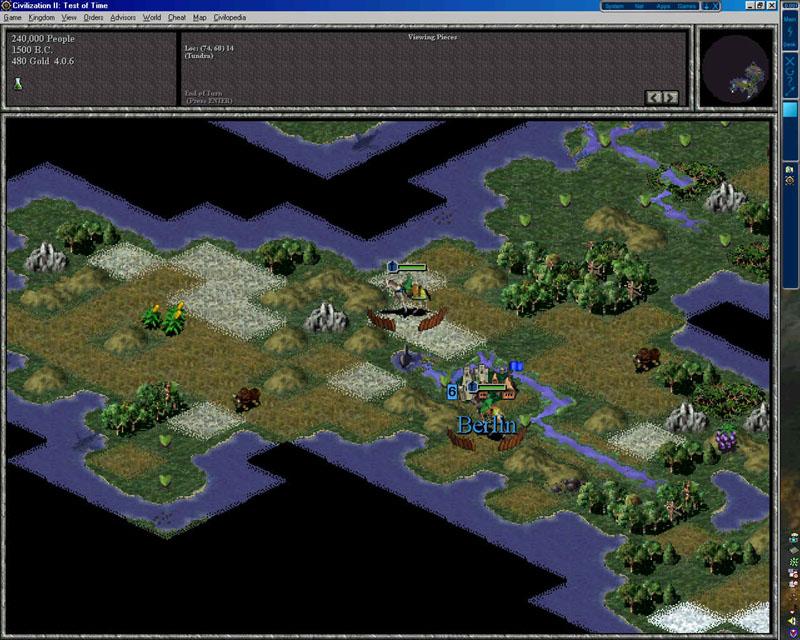Click the lightning bolt icon in the side panel
The image size is (800, 640).
790,32
